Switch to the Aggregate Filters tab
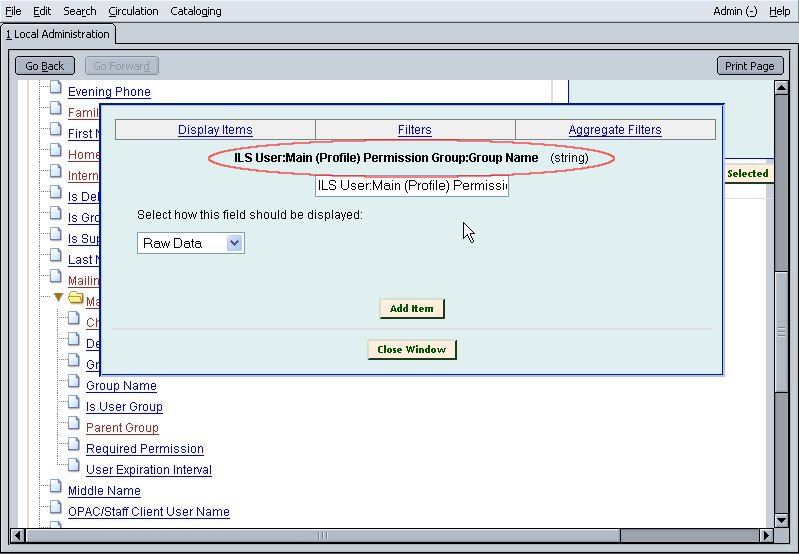Viewport: 799px width, 554px height. click(615, 130)
